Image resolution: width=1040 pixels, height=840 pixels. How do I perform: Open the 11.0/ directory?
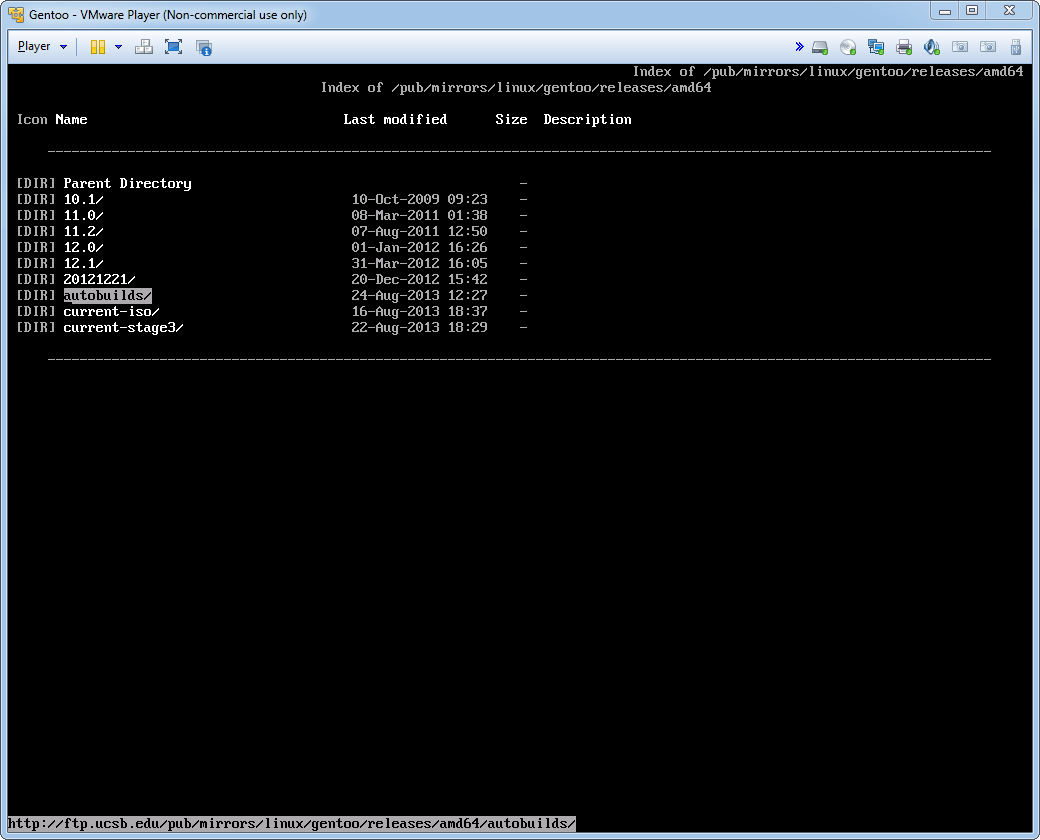(84, 215)
